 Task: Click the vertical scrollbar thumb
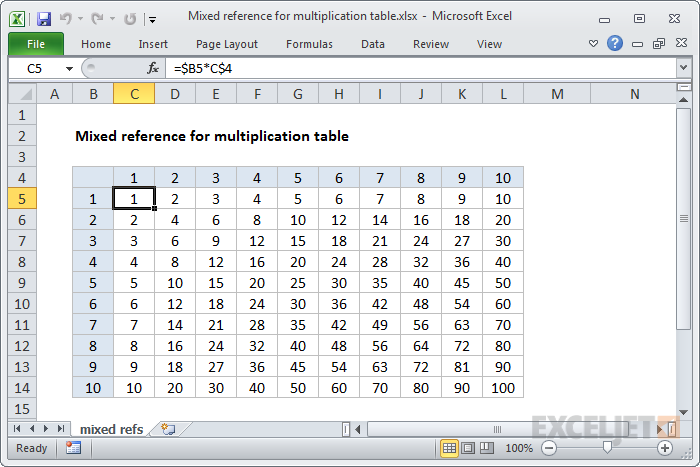pos(683,218)
